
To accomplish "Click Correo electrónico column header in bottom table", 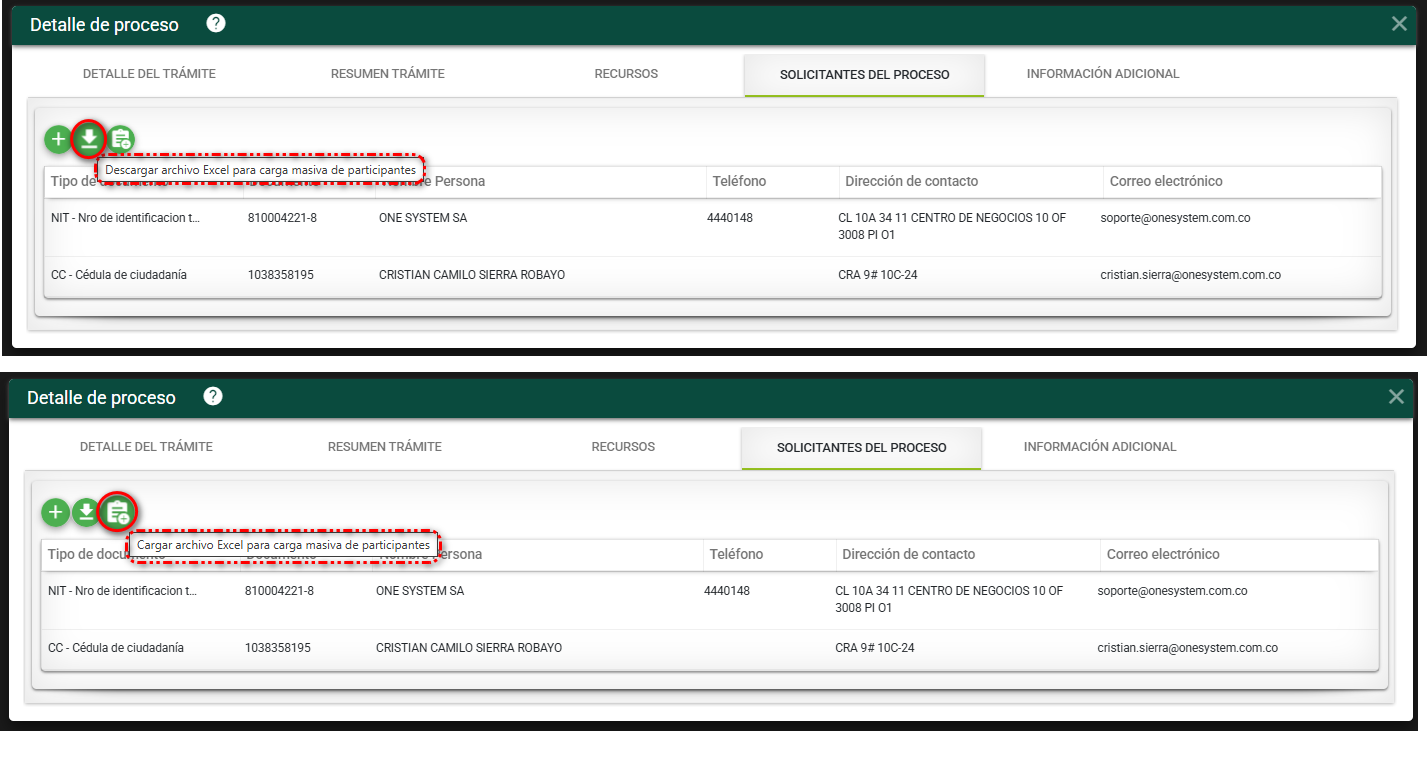I will tap(1162, 554).
